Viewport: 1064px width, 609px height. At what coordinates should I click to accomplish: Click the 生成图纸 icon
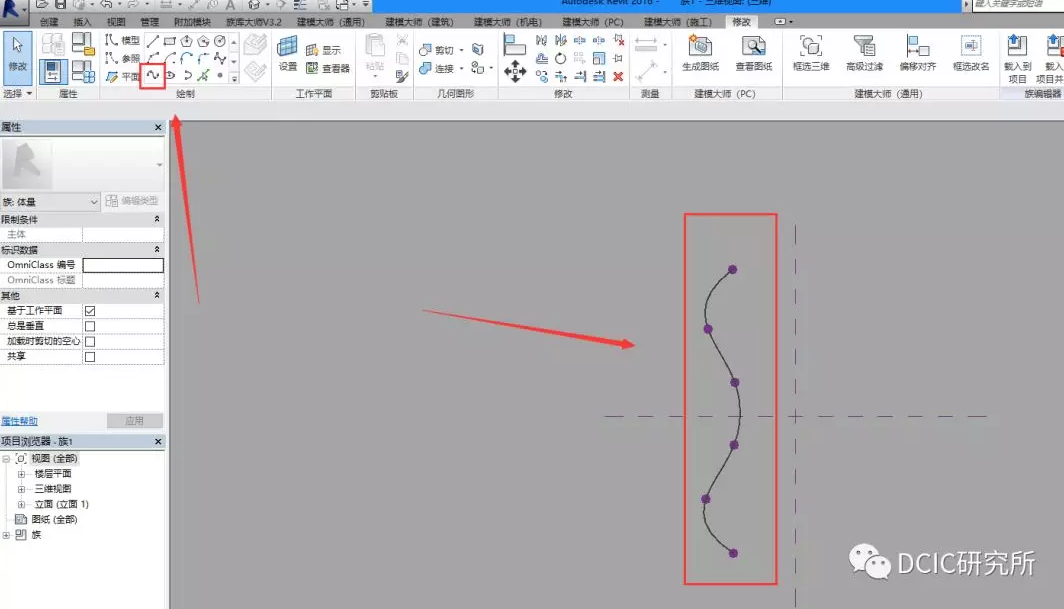[700, 53]
